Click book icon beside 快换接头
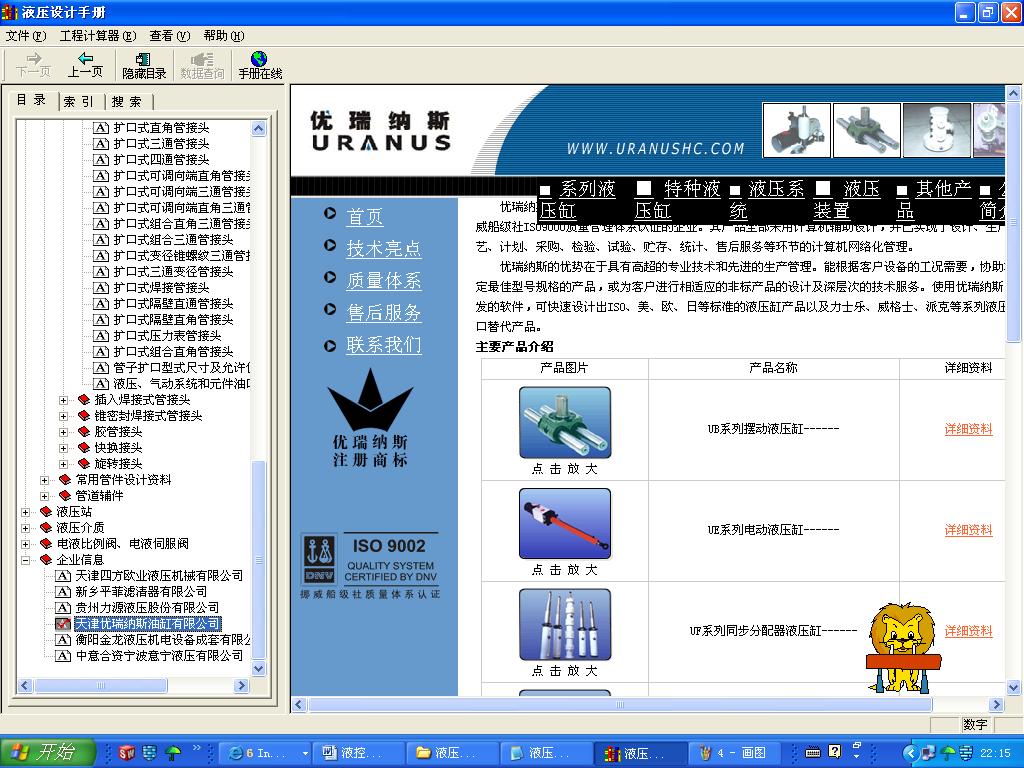 point(84,447)
